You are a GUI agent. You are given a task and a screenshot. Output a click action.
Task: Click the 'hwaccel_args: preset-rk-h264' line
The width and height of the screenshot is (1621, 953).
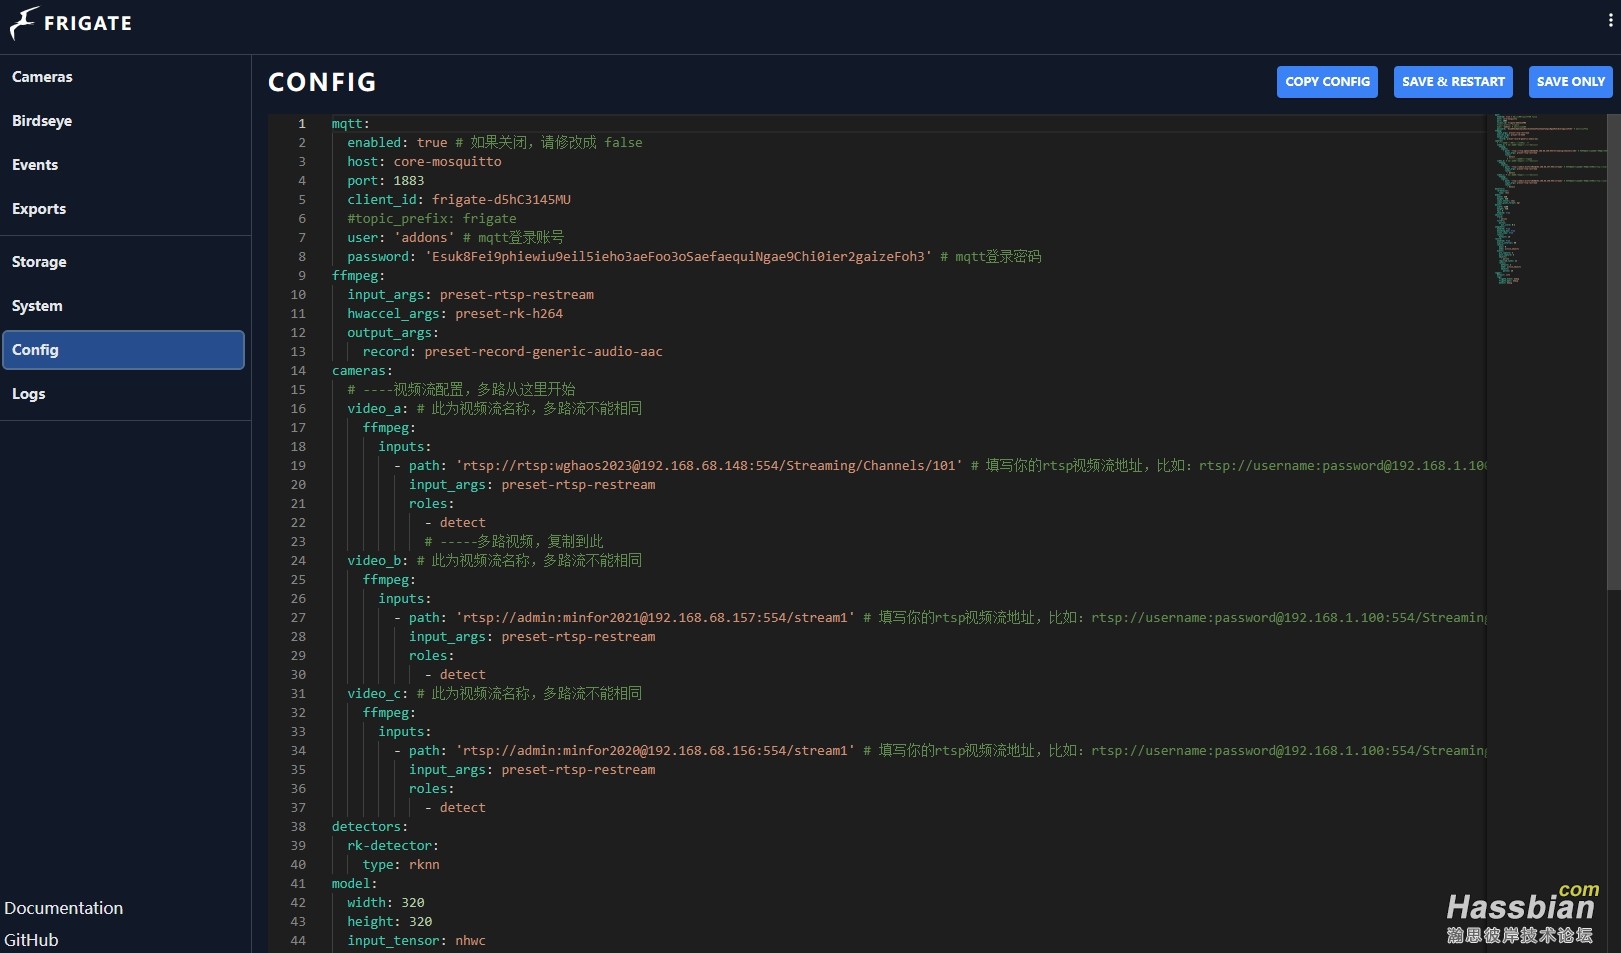455,314
